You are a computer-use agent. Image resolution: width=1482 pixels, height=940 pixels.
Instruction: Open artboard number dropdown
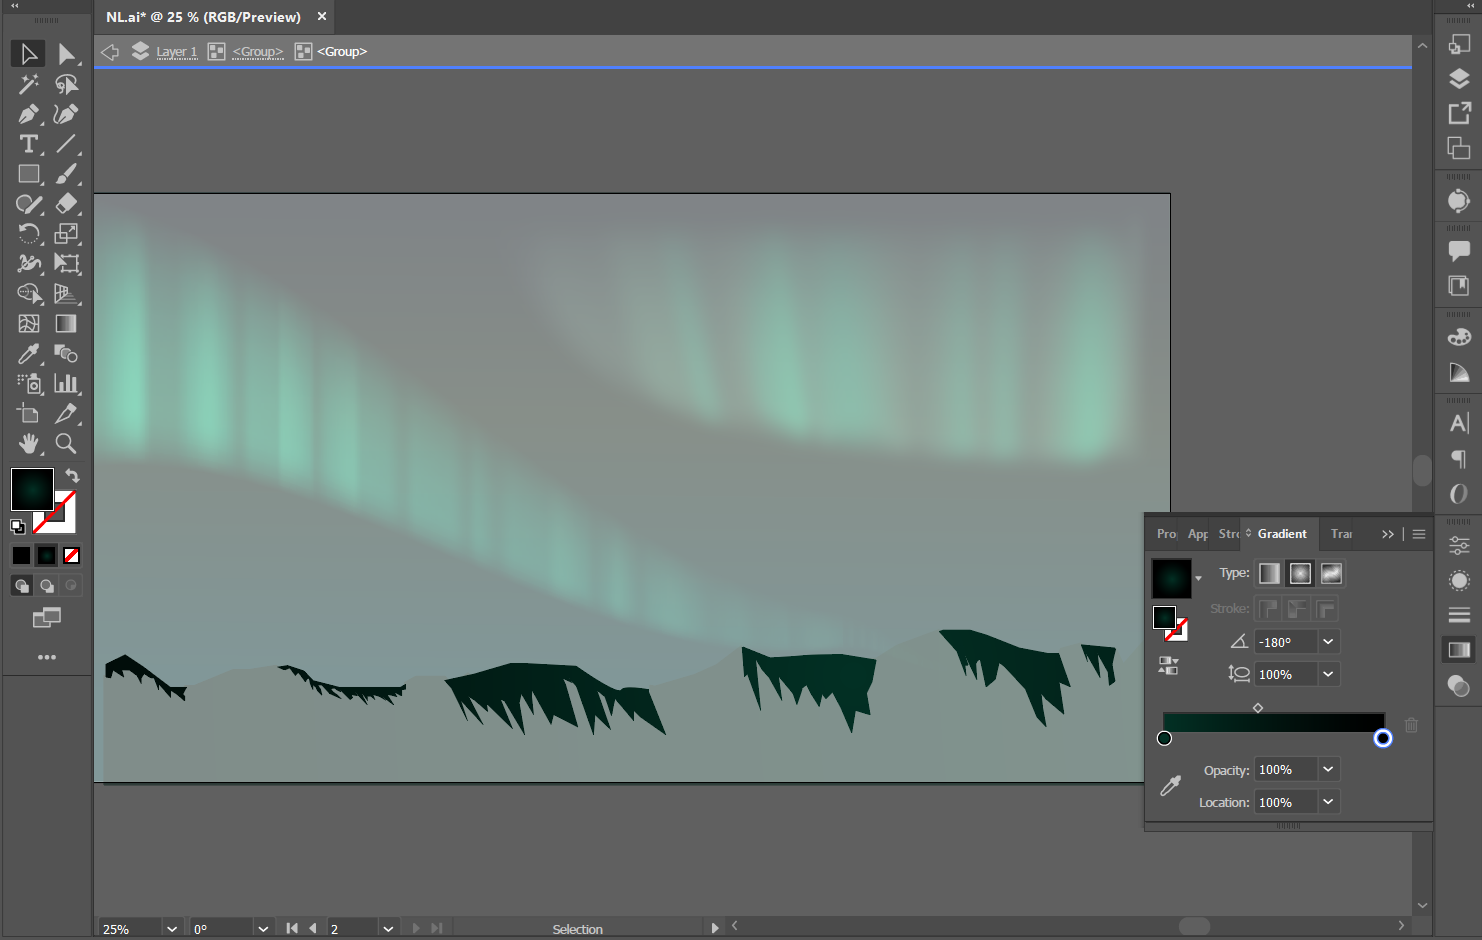(388, 929)
